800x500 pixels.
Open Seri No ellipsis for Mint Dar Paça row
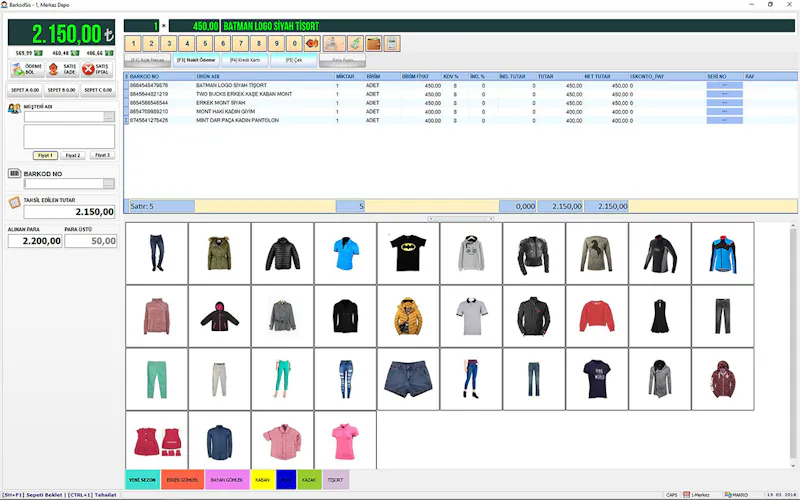coord(724,120)
